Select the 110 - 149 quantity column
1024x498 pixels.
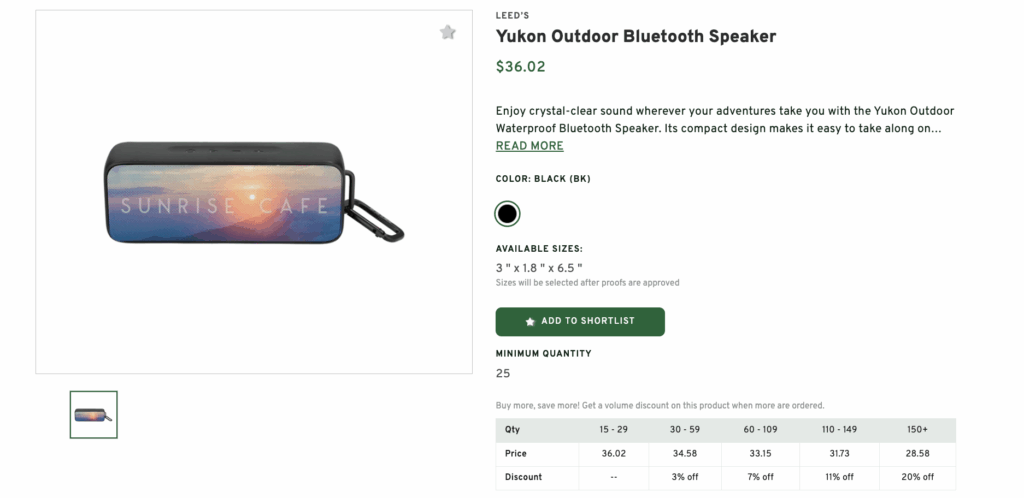pos(838,430)
